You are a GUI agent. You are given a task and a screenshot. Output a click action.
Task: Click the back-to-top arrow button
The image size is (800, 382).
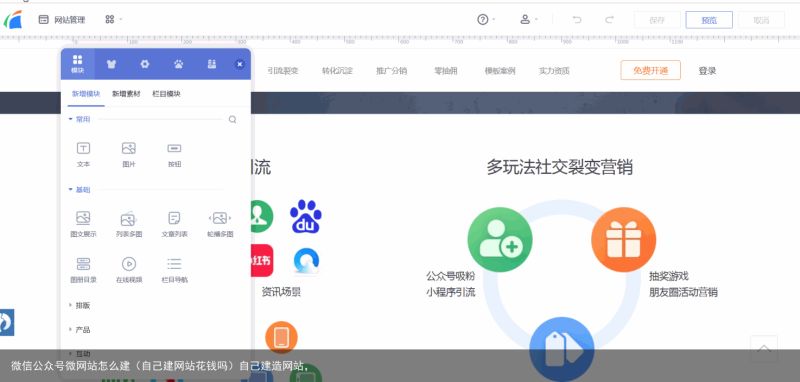764,349
